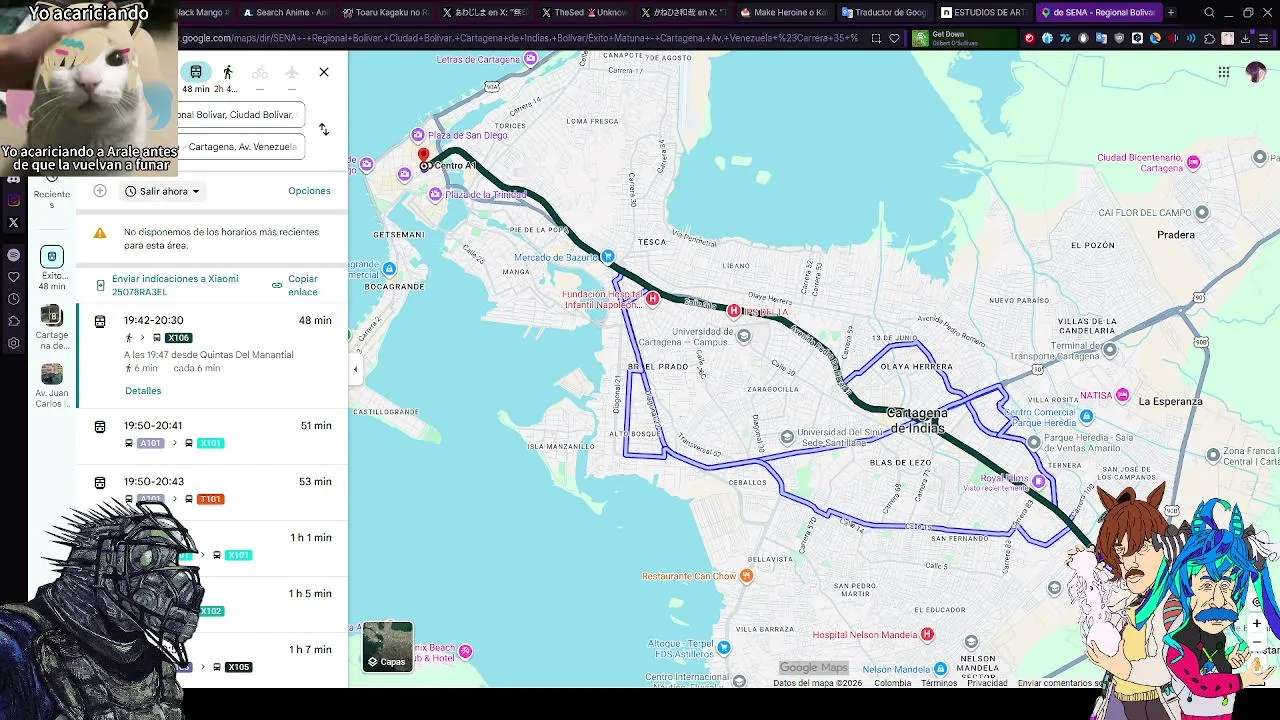The image size is (1280, 720).
Task: Select the walking travel mode icon
Action: click(228, 72)
